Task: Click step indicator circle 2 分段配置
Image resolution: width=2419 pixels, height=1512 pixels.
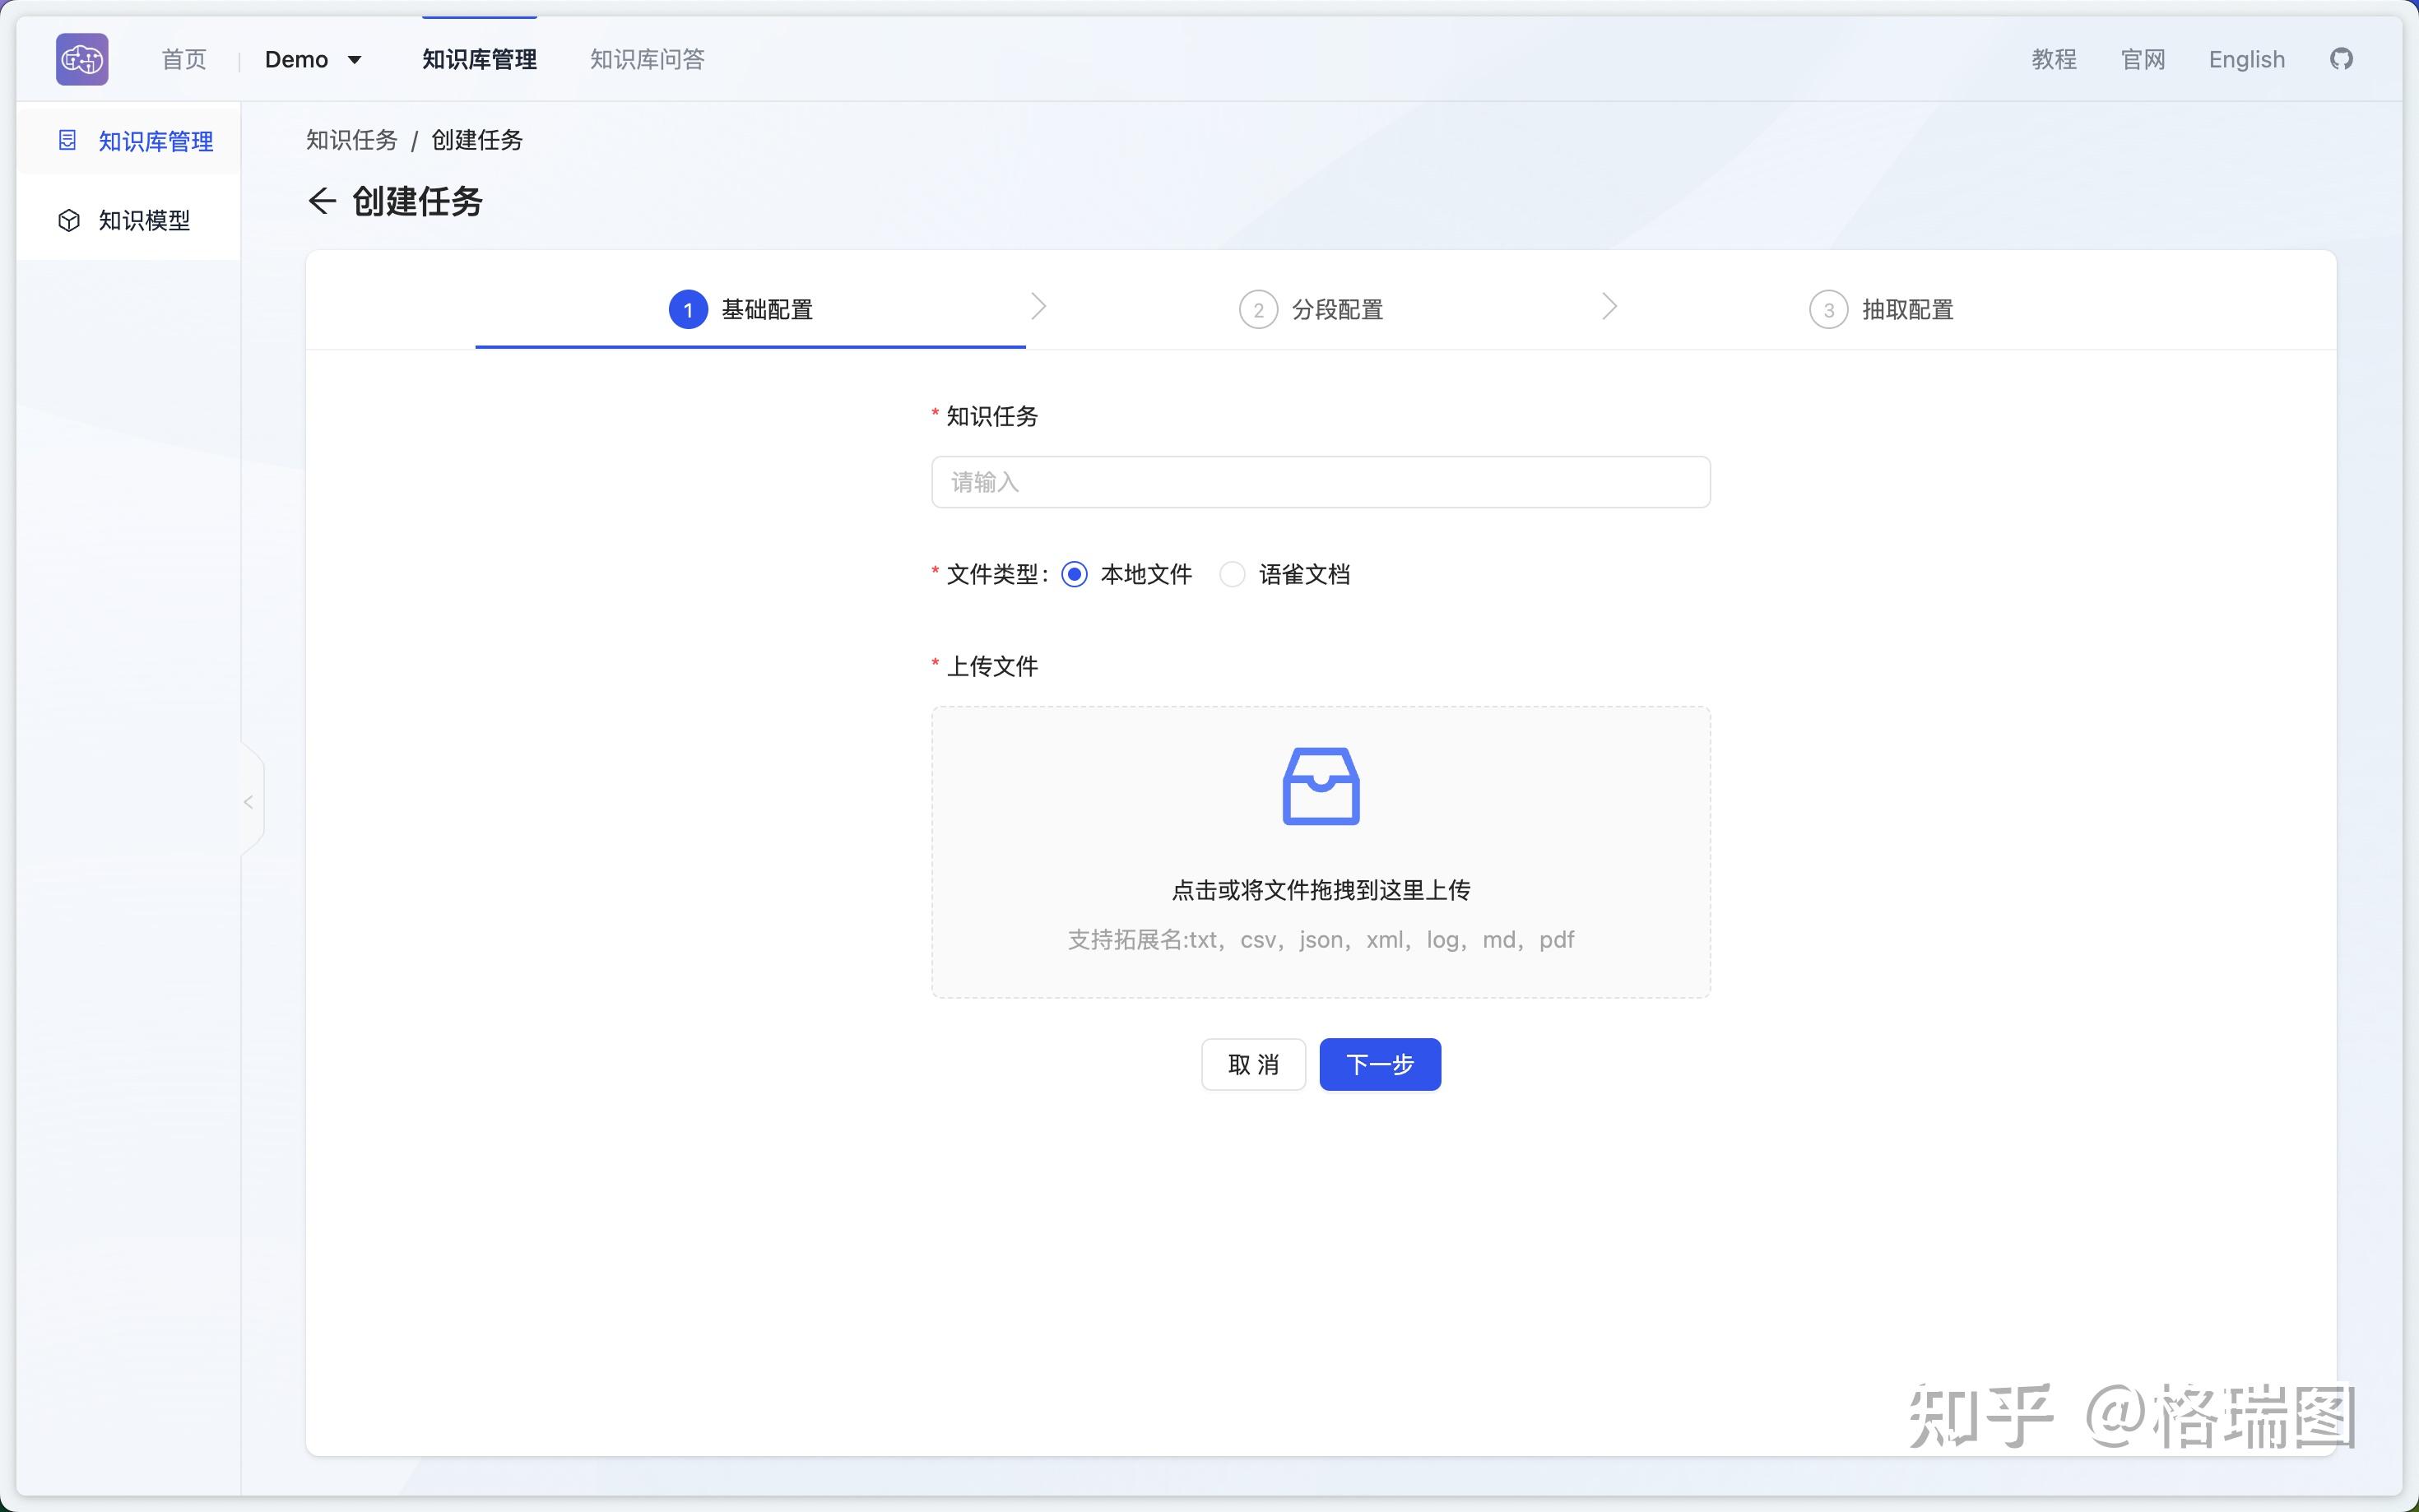Action: (x=1259, y=309)
